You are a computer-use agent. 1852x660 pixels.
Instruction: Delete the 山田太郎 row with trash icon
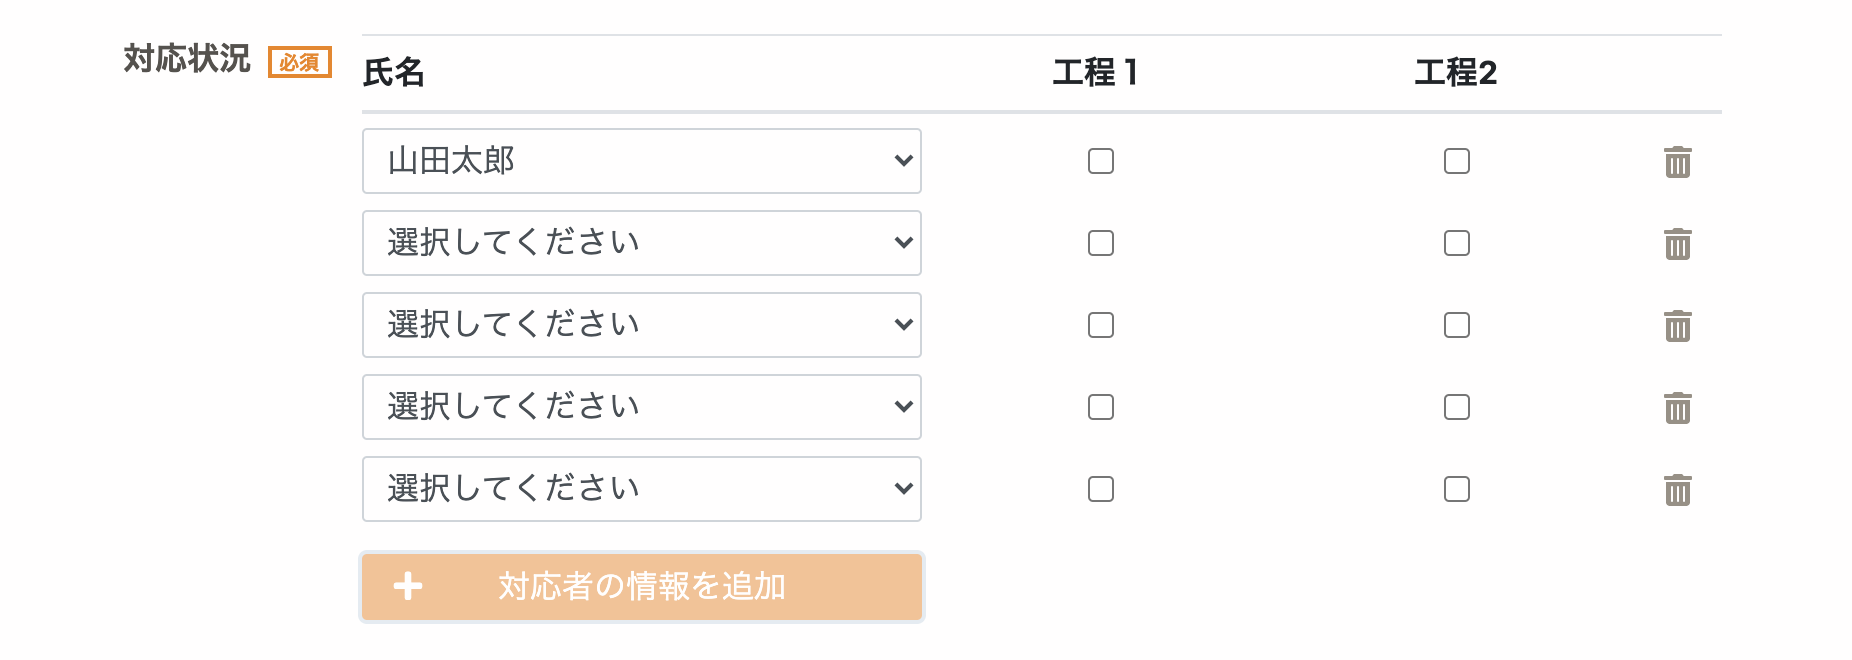(1677, 162)
